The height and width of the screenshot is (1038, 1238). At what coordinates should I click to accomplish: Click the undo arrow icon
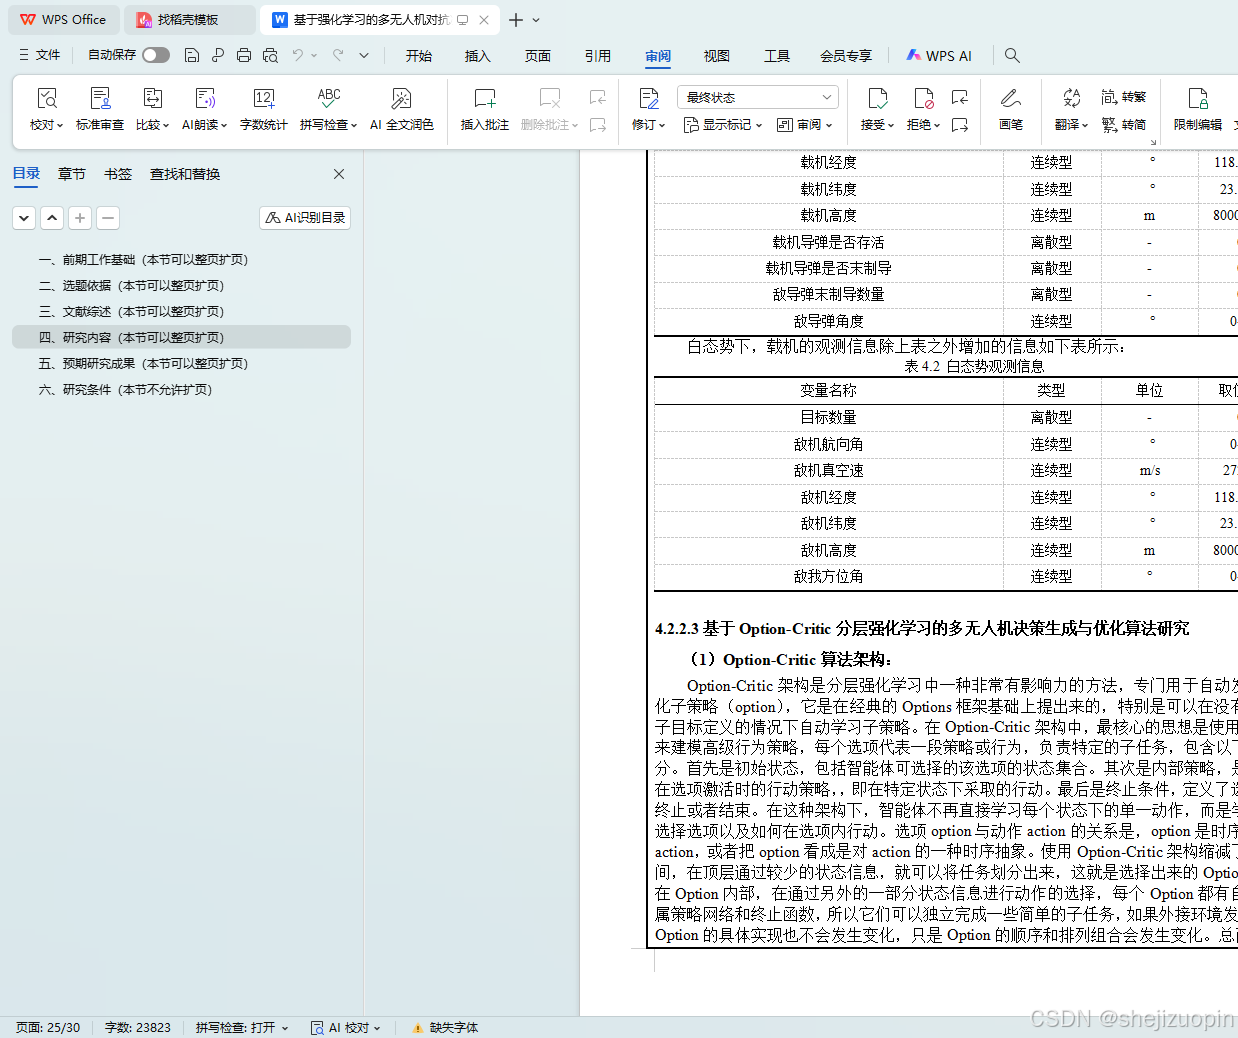(x=298, y=55)
